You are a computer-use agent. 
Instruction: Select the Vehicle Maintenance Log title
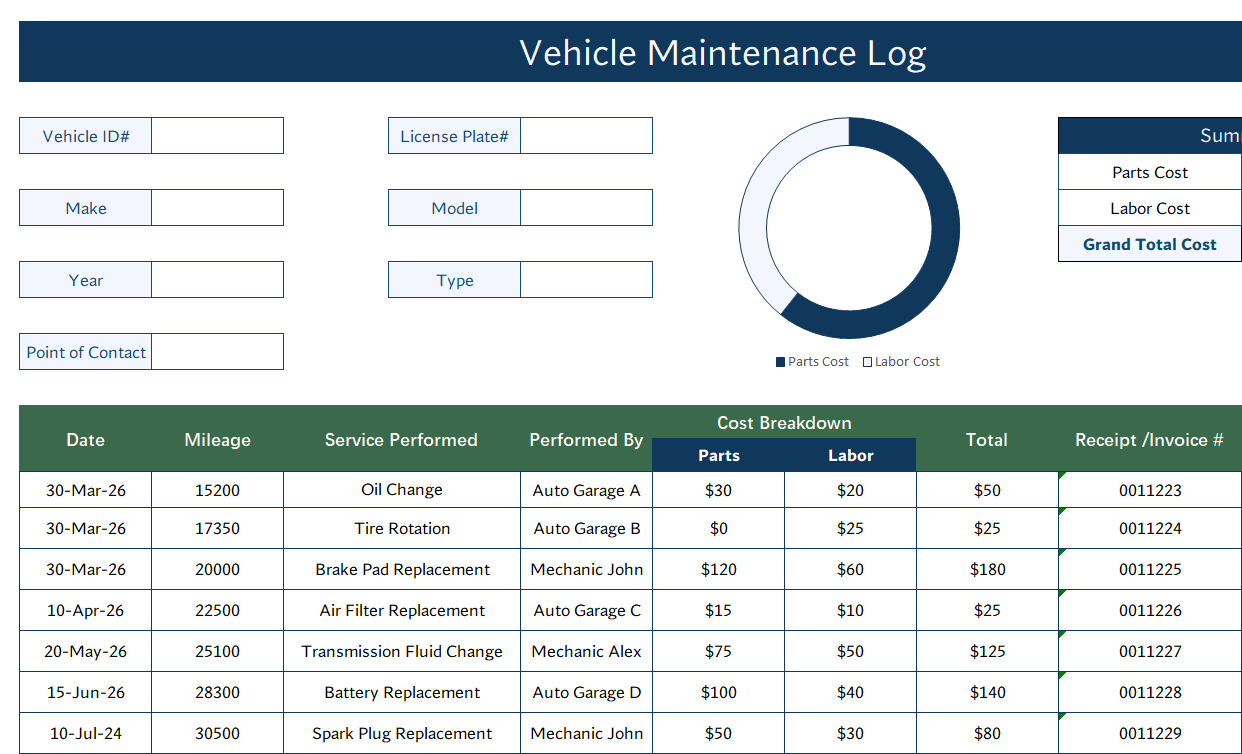[x=723, y=52]
